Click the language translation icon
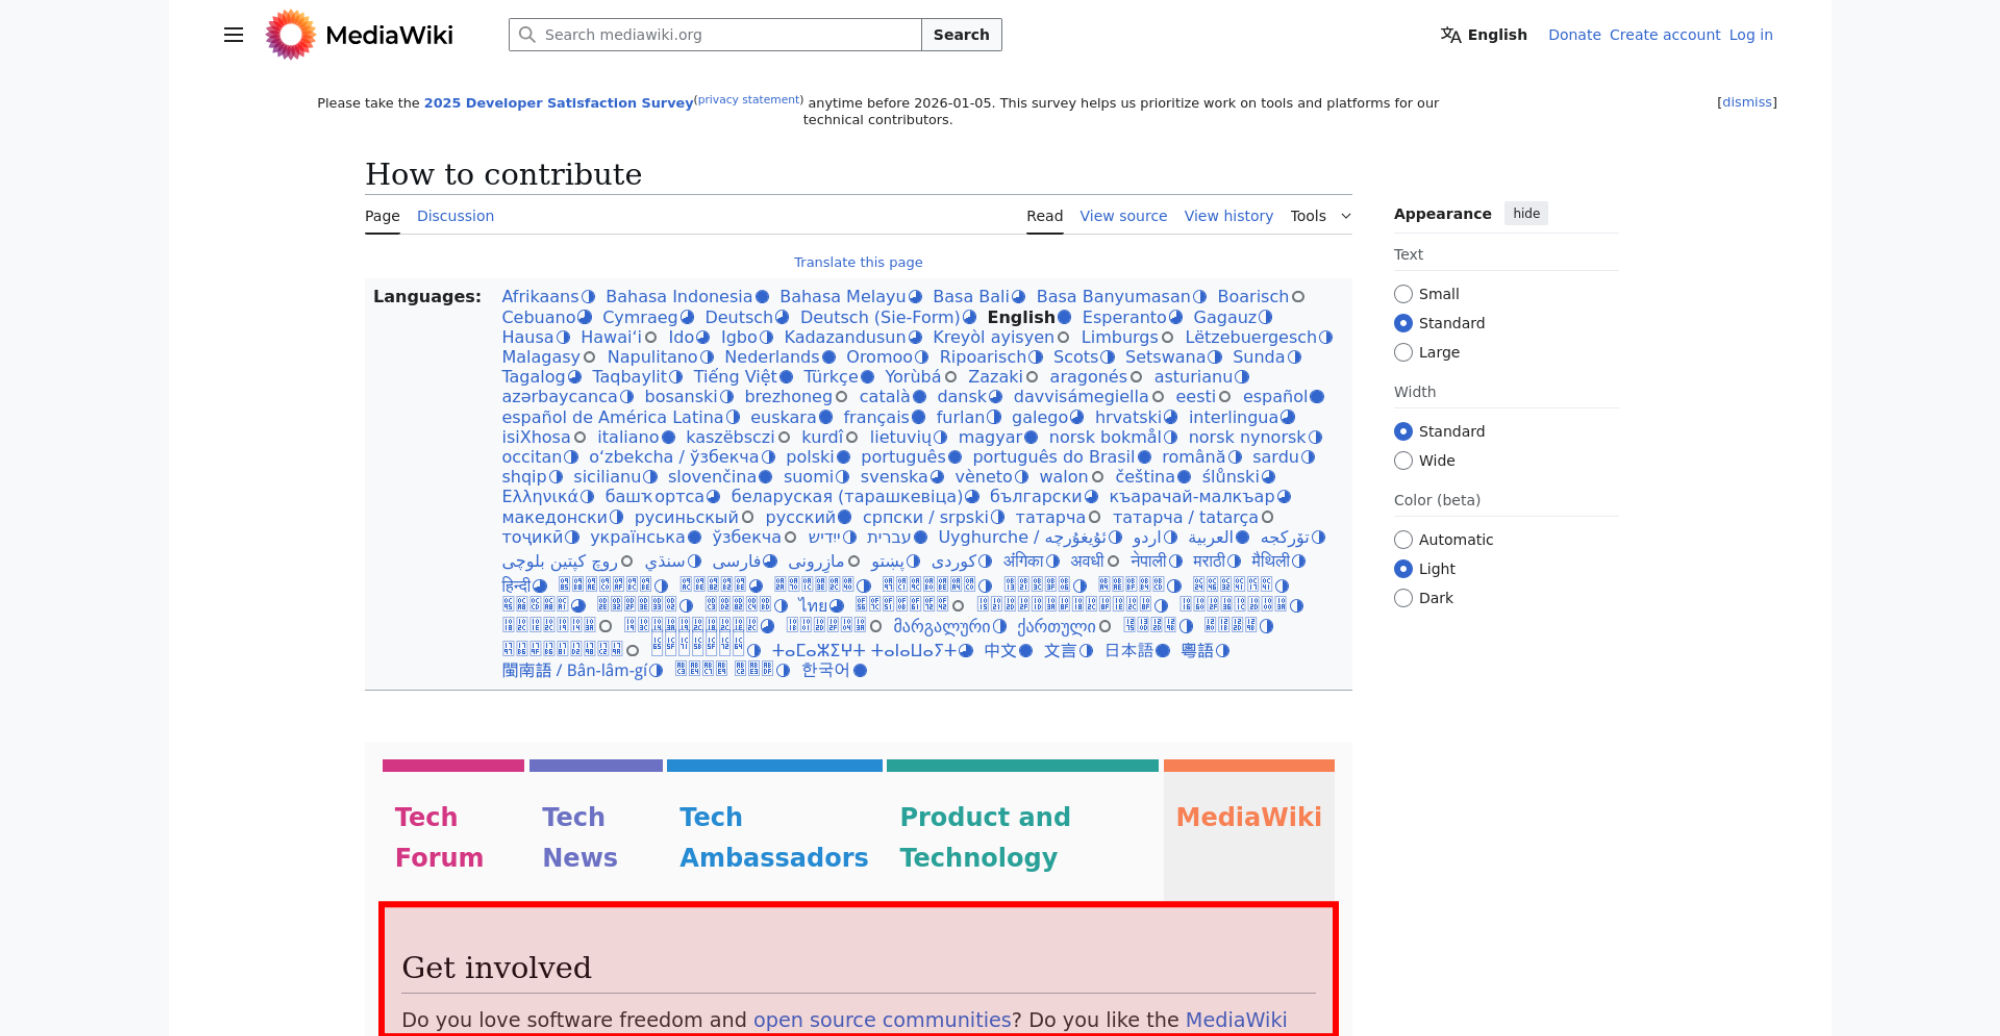This screenshot has width=2000, height=1036. (x=1450, y=35)
